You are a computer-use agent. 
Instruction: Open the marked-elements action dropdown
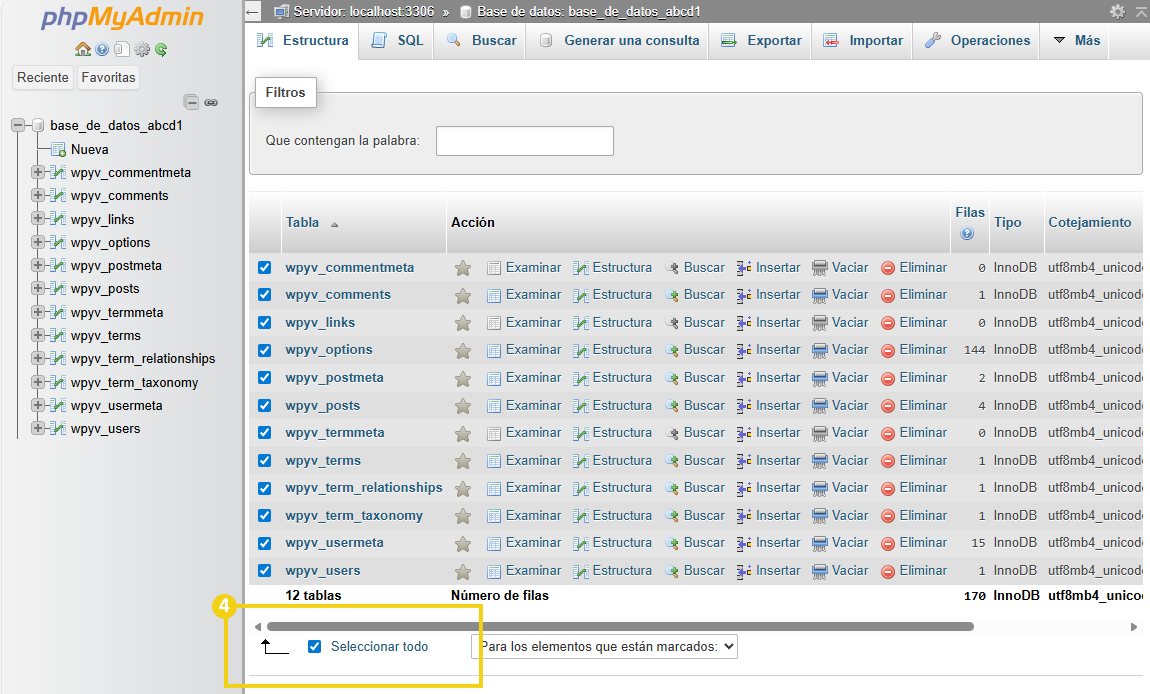pyautogui.click(x=603, y=646)
